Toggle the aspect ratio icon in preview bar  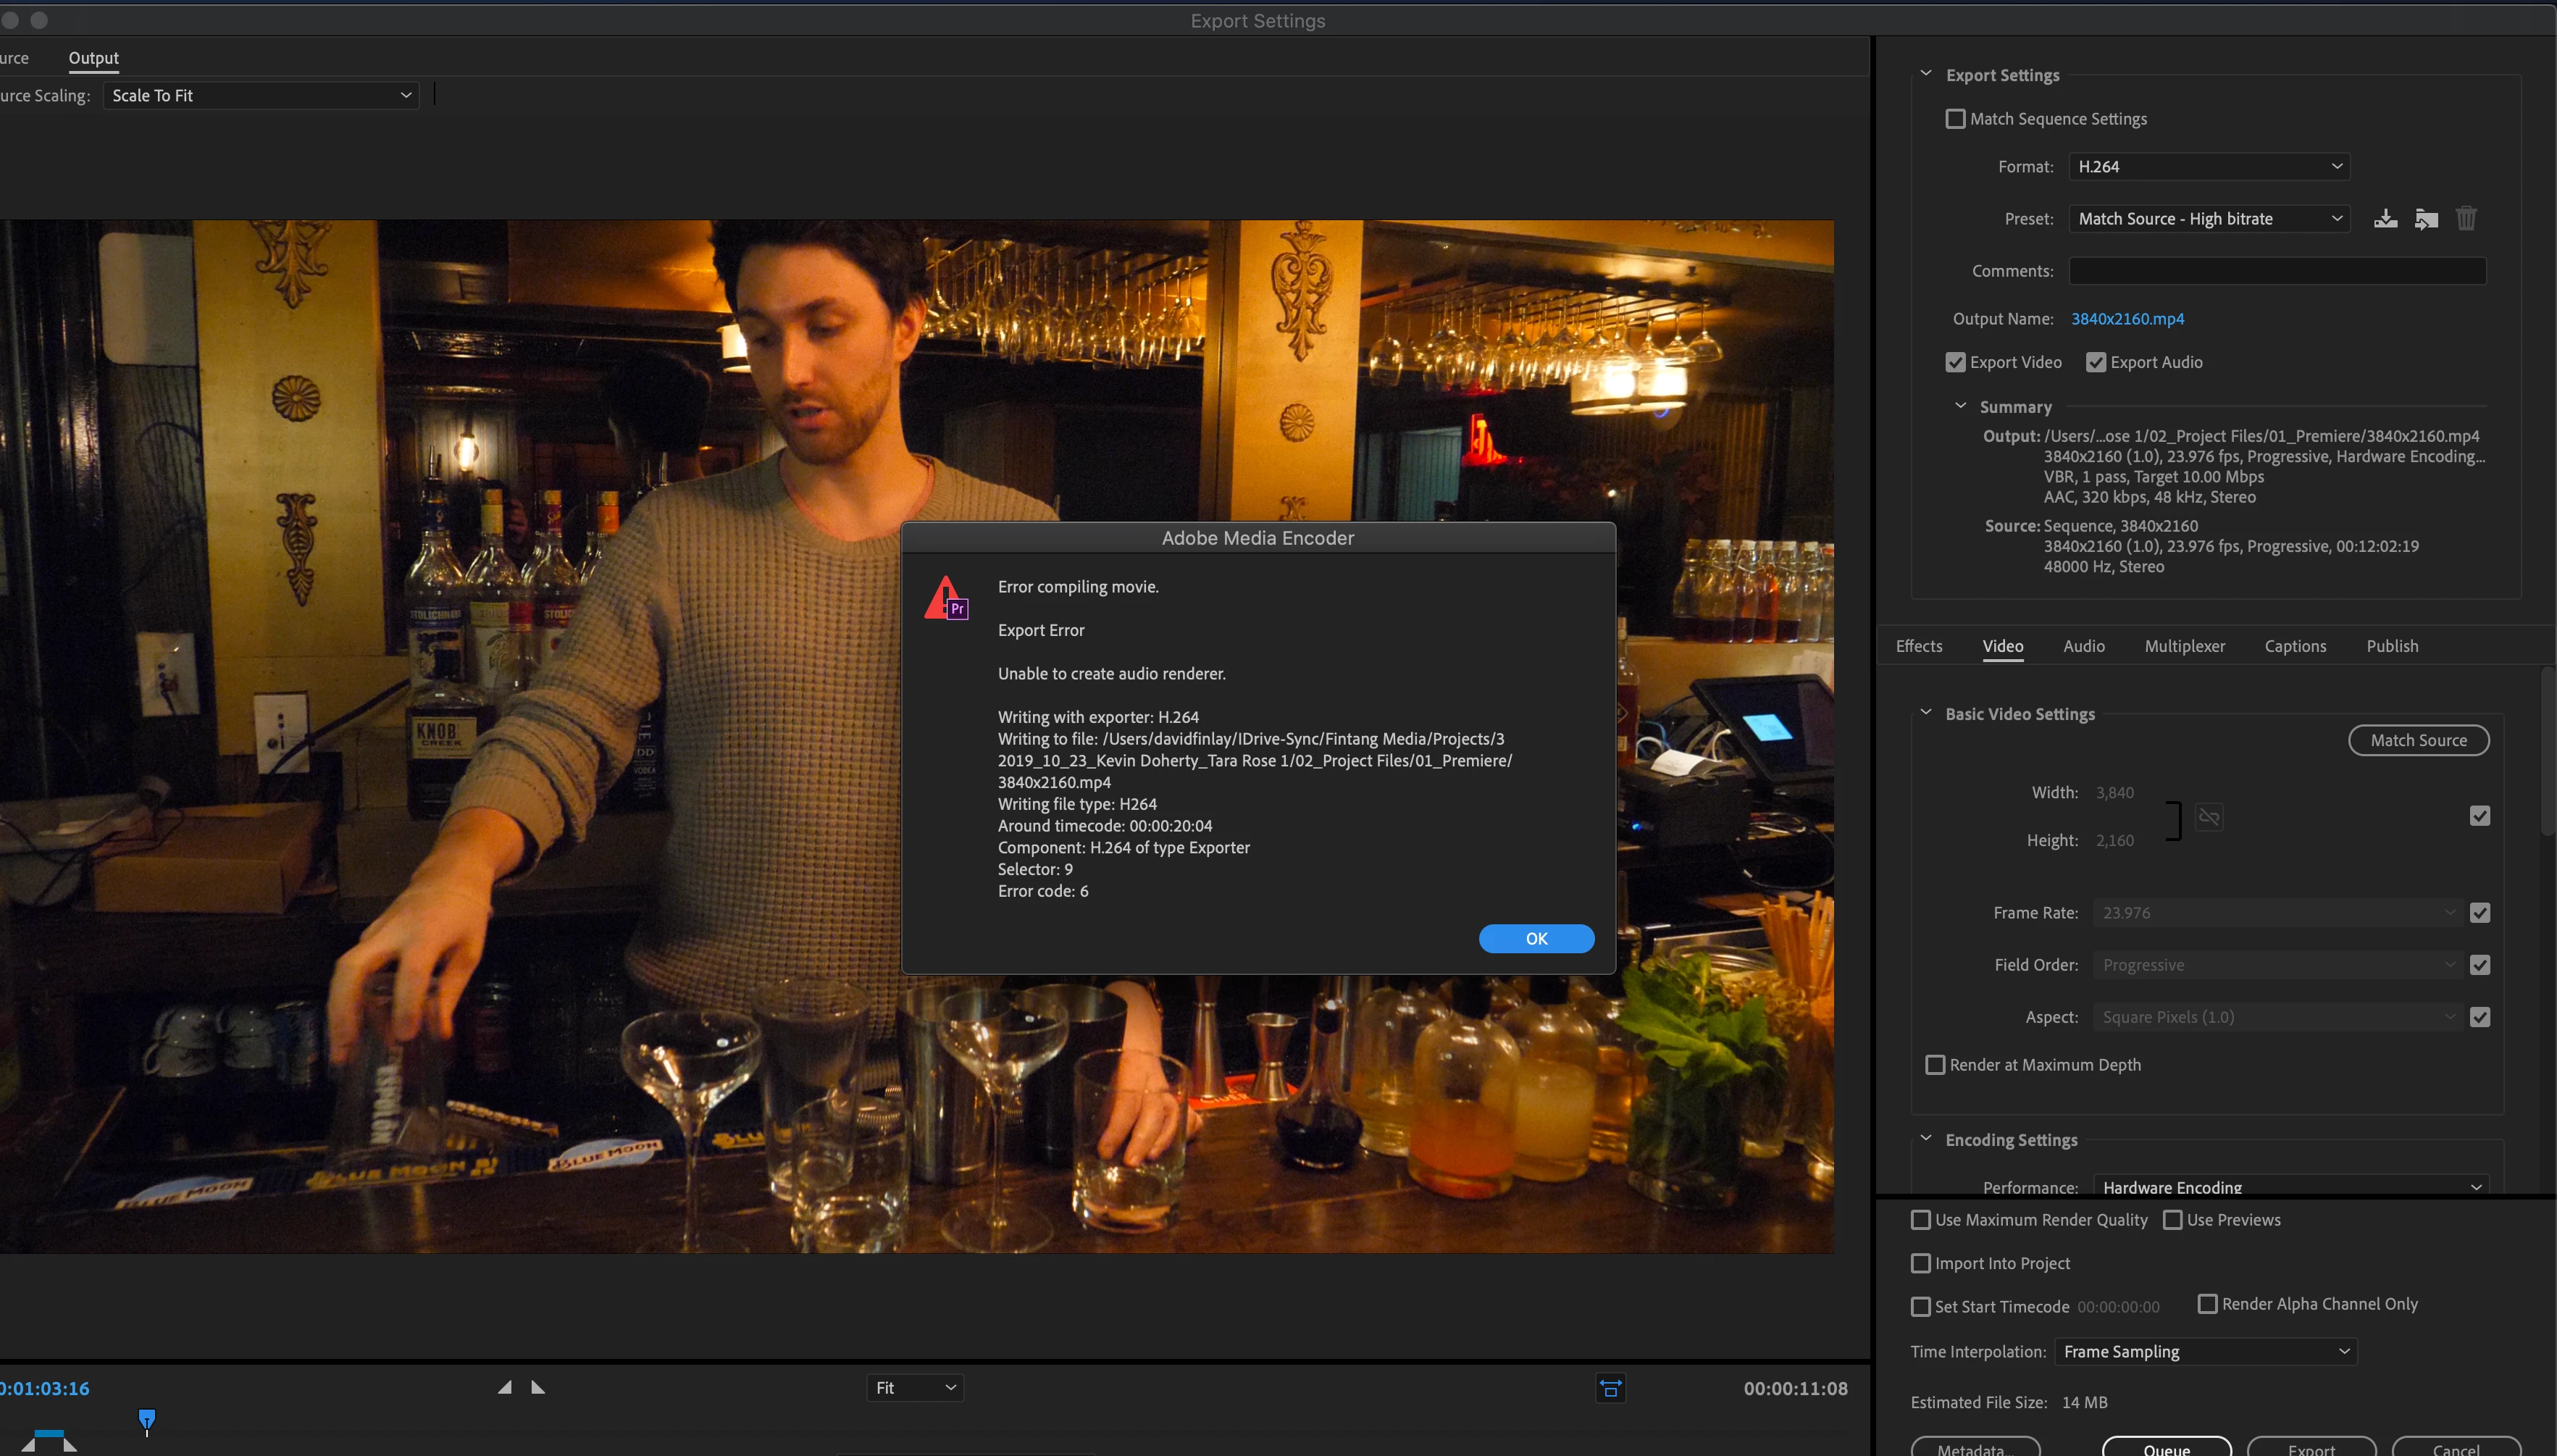(1610, 1388)
